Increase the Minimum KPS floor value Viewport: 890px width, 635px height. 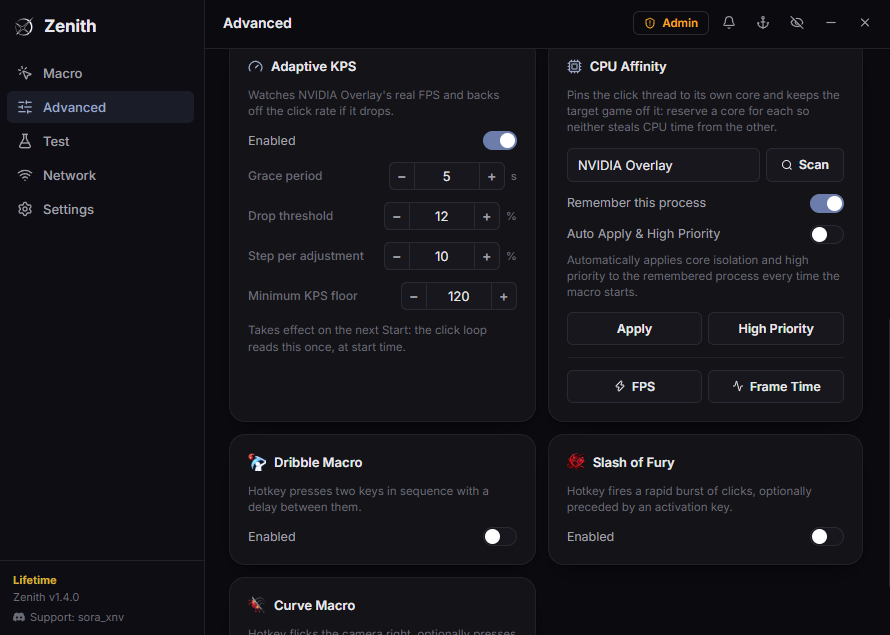(x=503, y=296)
